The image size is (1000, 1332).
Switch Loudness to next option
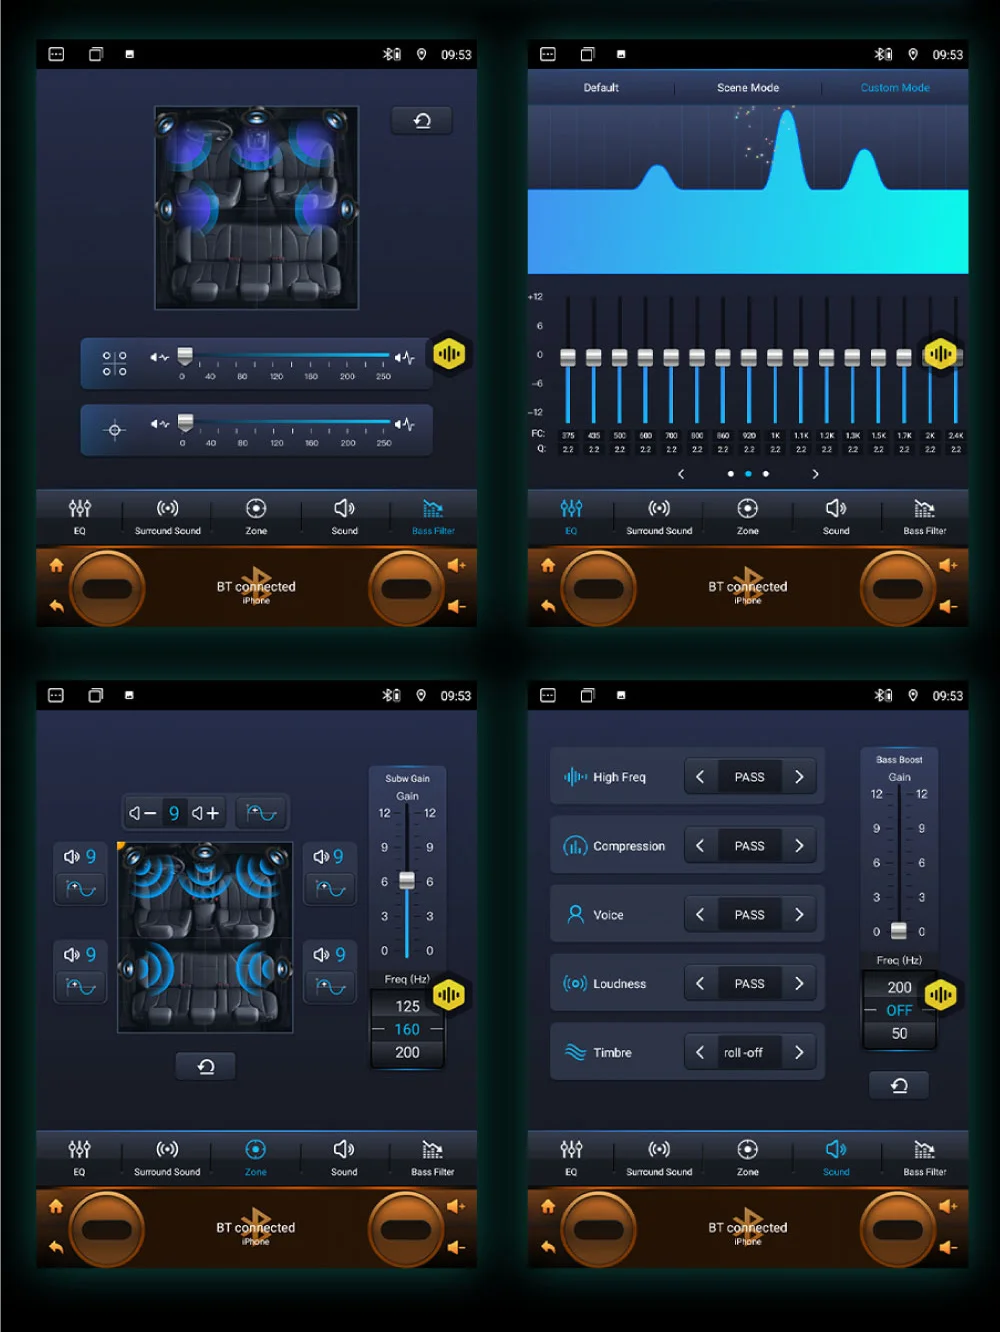point(799,984)
